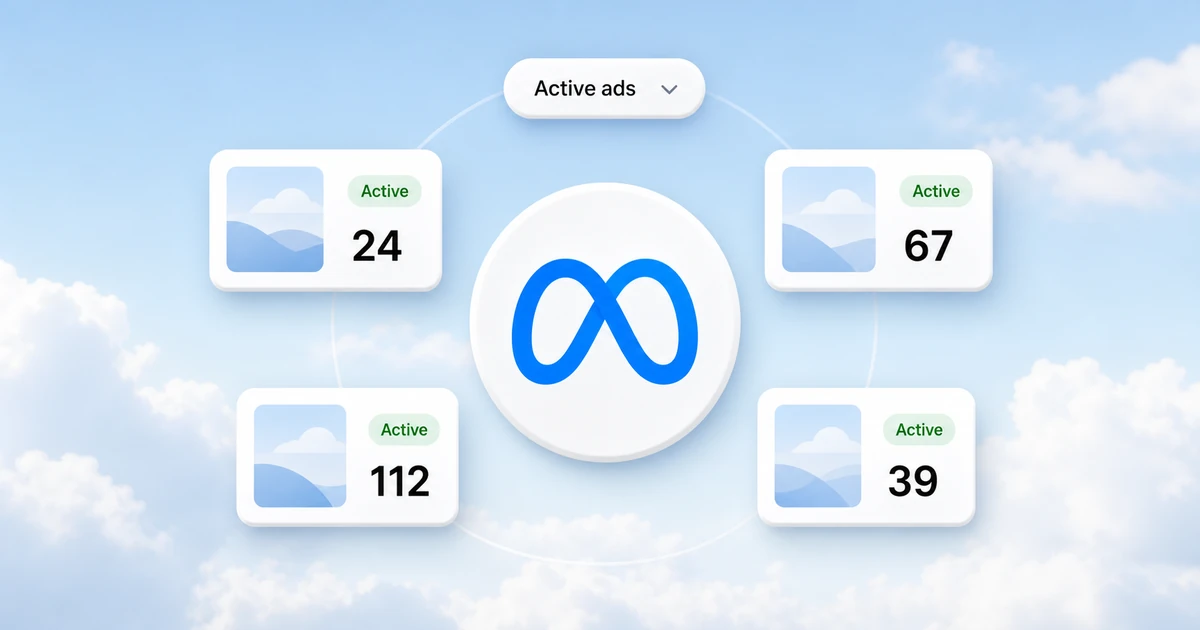Click the number 67

coord(928,245)
